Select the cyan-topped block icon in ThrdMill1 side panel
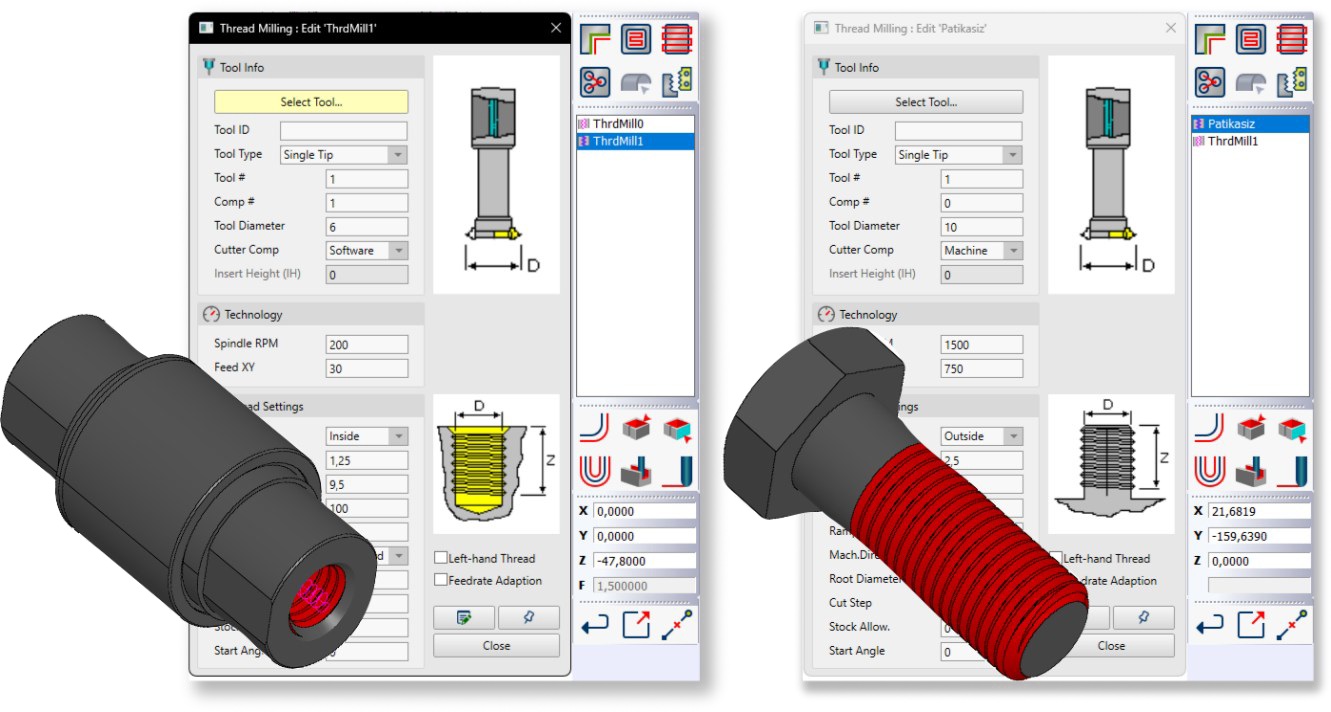 point(679,429)
